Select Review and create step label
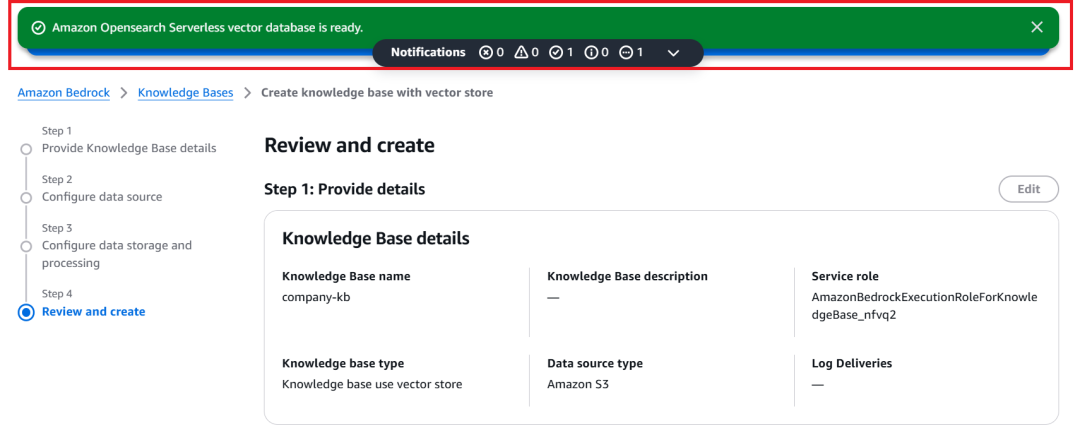The image size is (1080, 445). coord(93,312)
